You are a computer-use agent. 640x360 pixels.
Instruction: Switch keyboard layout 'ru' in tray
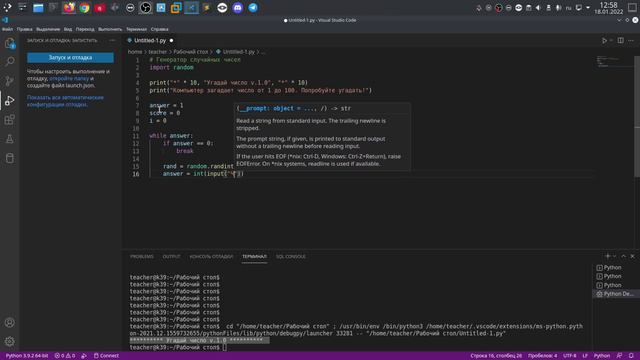point(568,8)
